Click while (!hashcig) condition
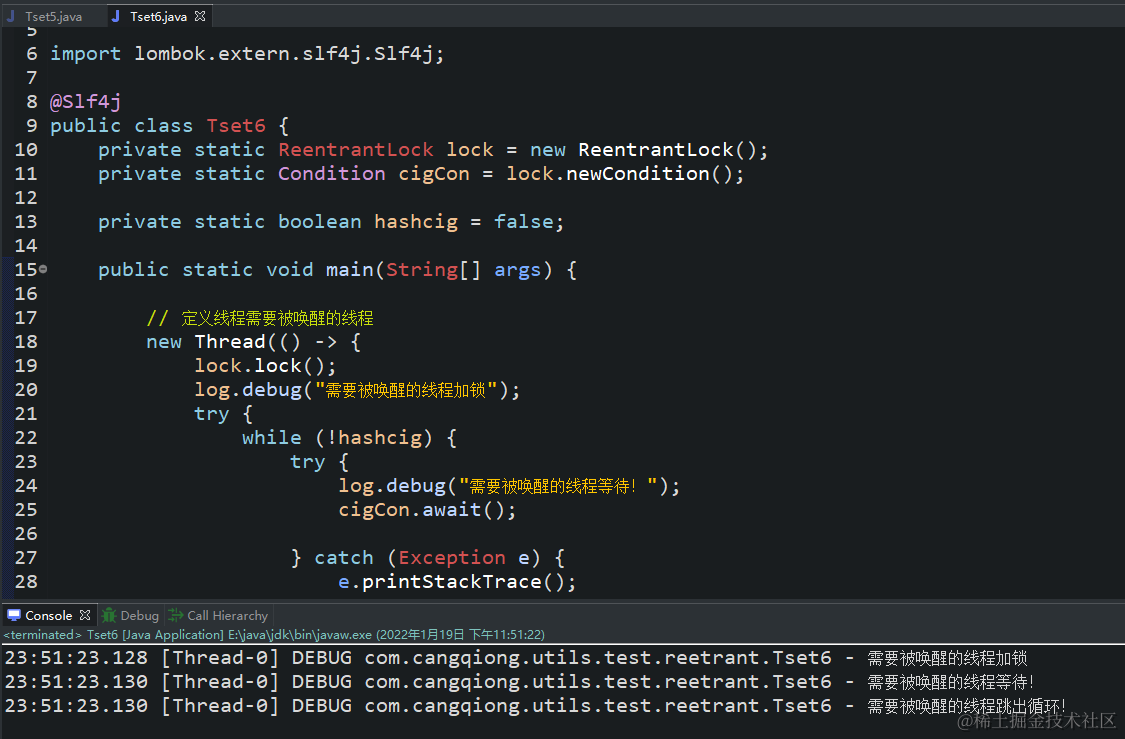Viewport: 1125px width, 739px height. click(349, 438)
